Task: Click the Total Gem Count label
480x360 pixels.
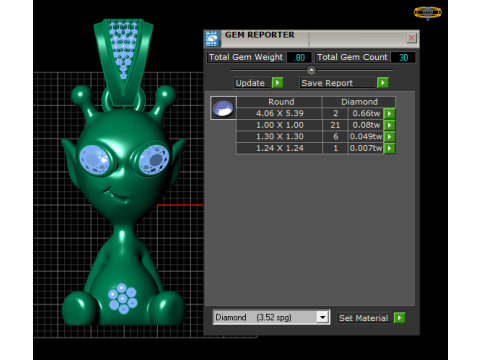Action: (x=352, y=57)
